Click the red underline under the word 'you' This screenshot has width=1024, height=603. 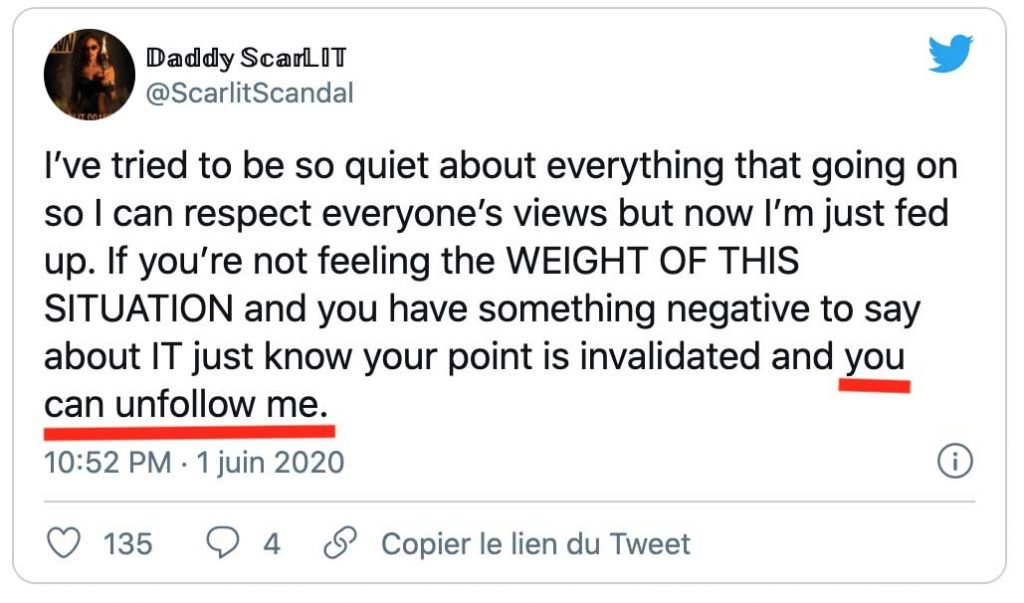[x=874, y=385]
